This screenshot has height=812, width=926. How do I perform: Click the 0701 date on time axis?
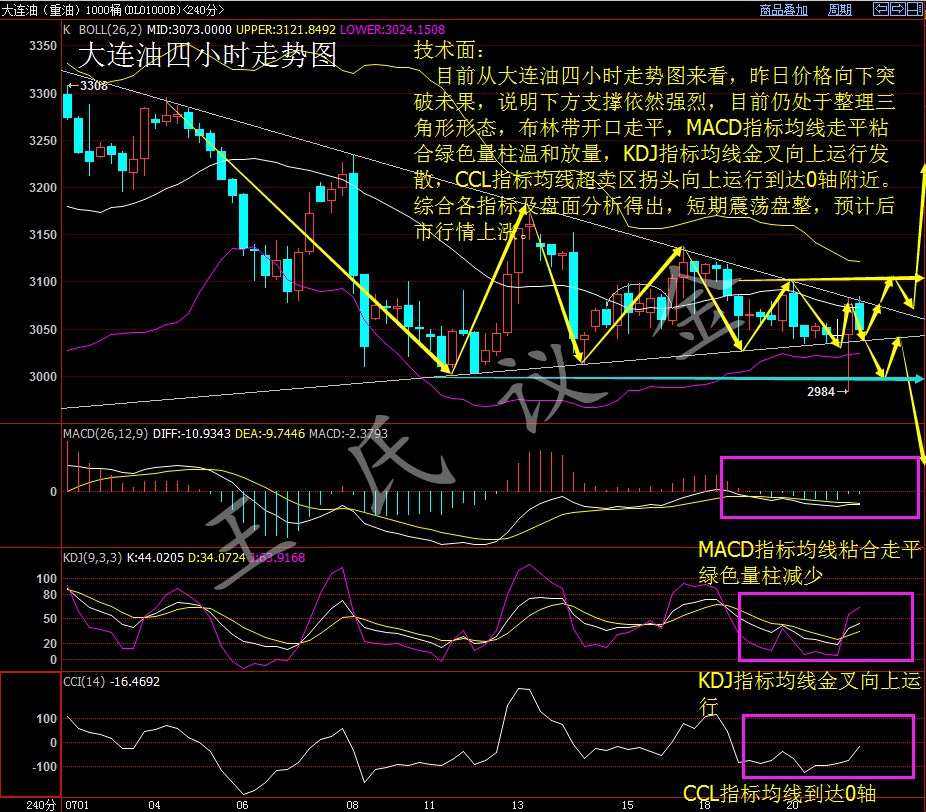click(74, 804)
